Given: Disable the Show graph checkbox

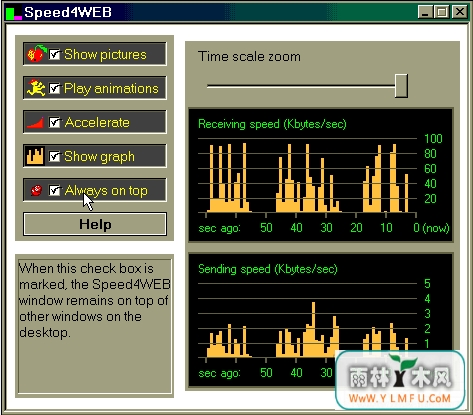Looking at the screenshot, I should 55,156.
